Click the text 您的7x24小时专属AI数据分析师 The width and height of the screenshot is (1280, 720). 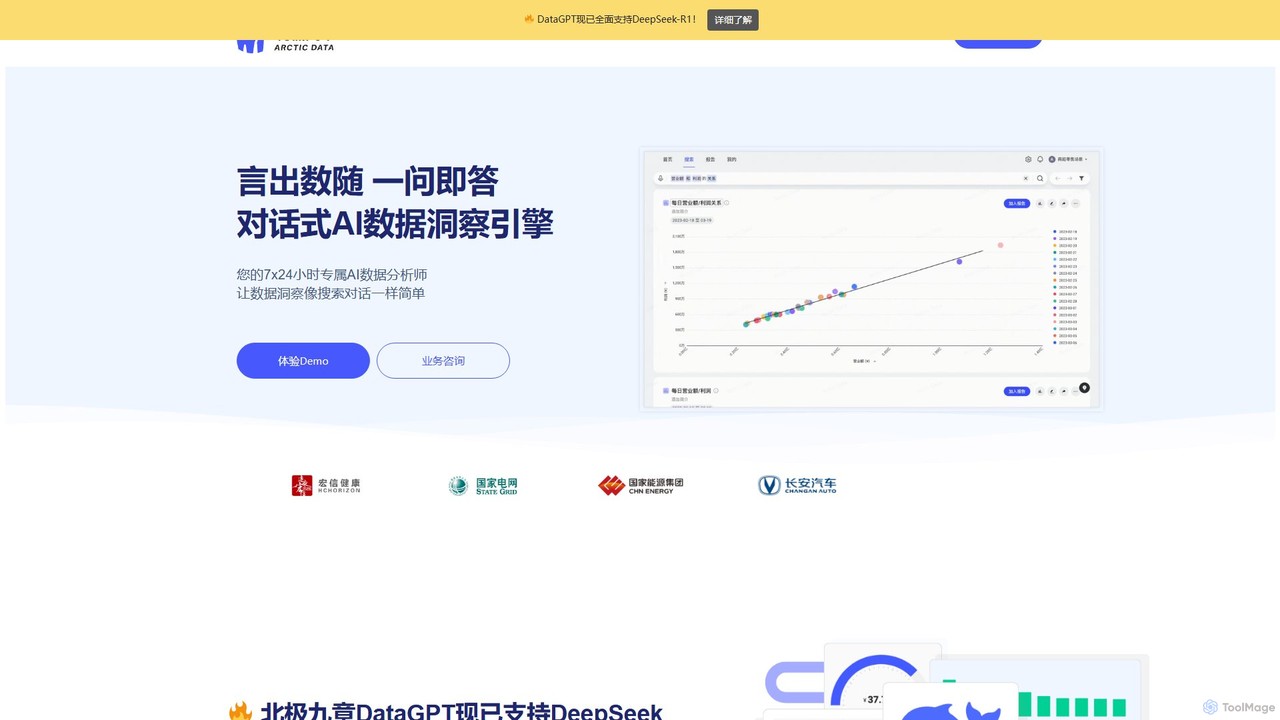[x=332, y=274]
